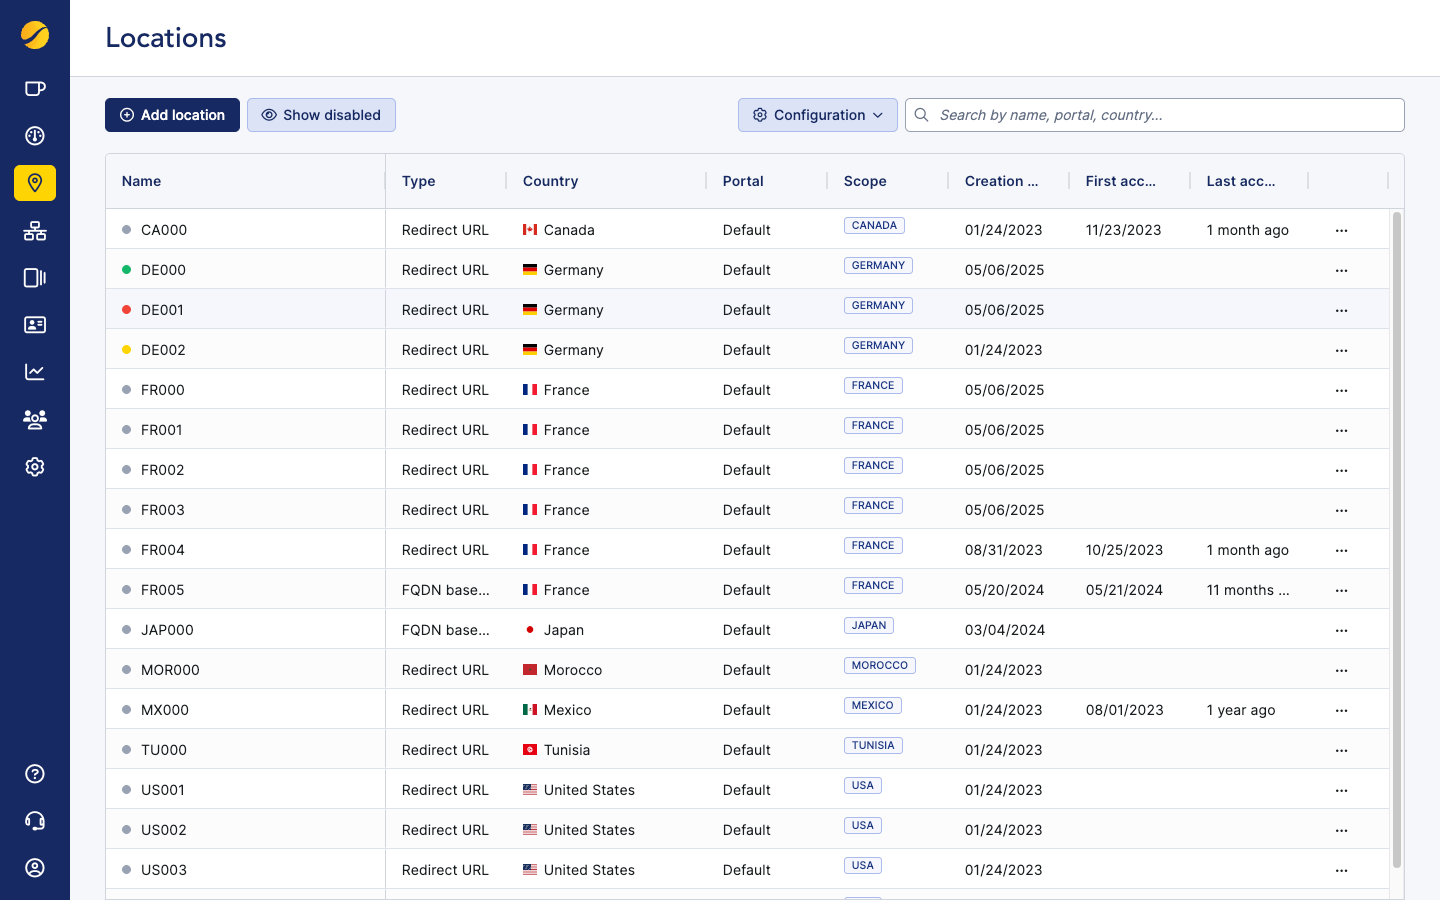Click the search locations field

(1155, 115)
